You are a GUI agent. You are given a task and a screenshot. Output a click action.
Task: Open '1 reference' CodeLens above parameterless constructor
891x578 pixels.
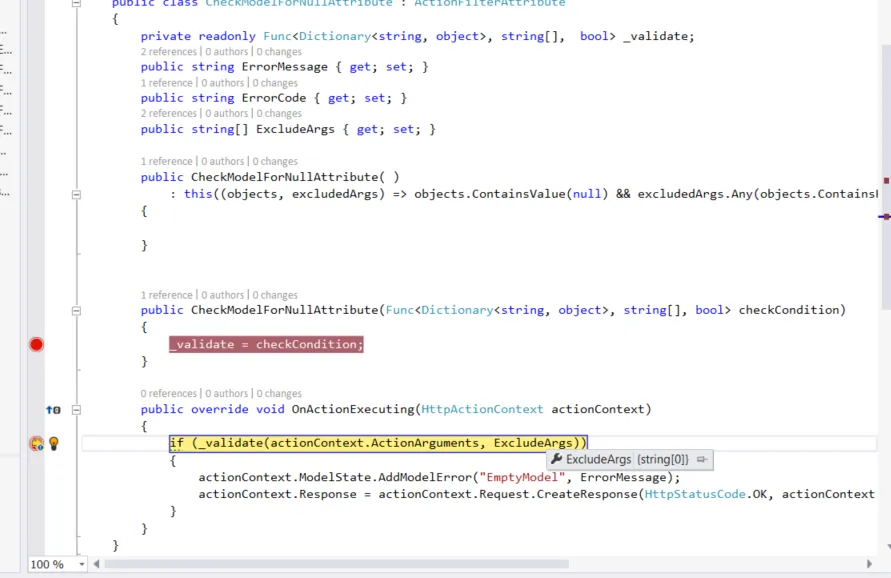(166, 161)
